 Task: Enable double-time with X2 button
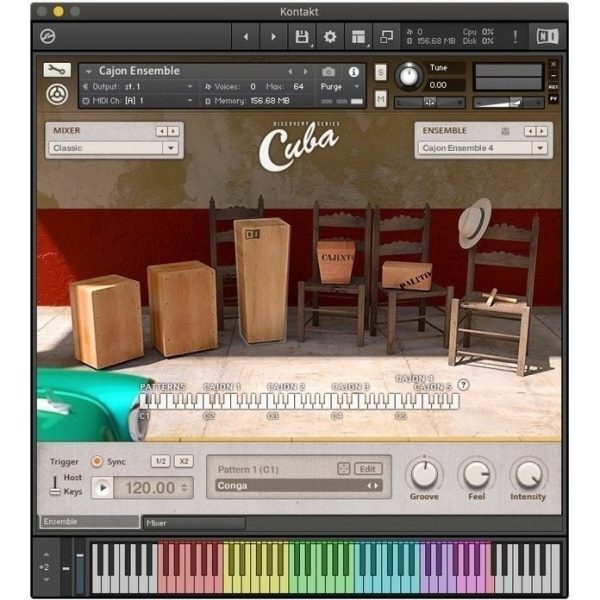pos(184,461)
